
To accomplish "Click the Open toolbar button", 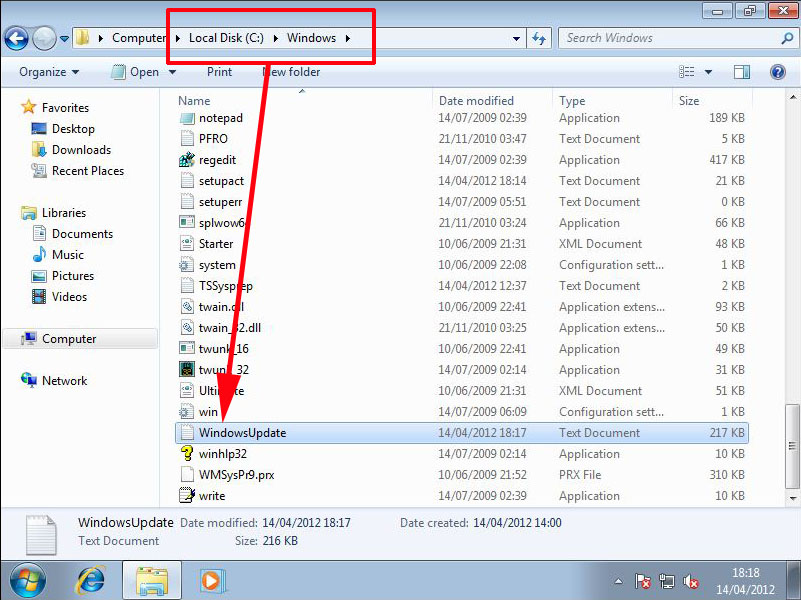I will (x=135, y=72).
